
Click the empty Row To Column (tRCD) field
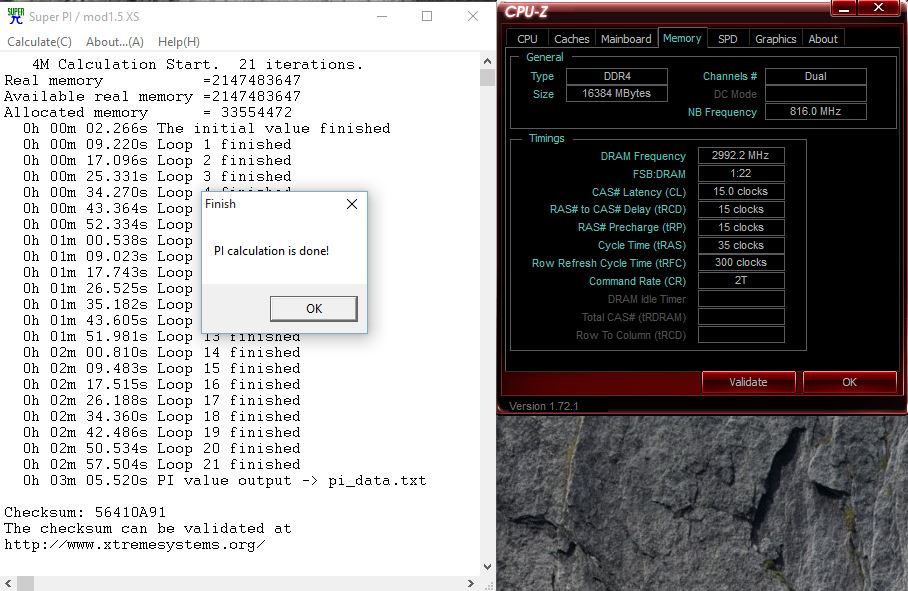pos(741,335)
